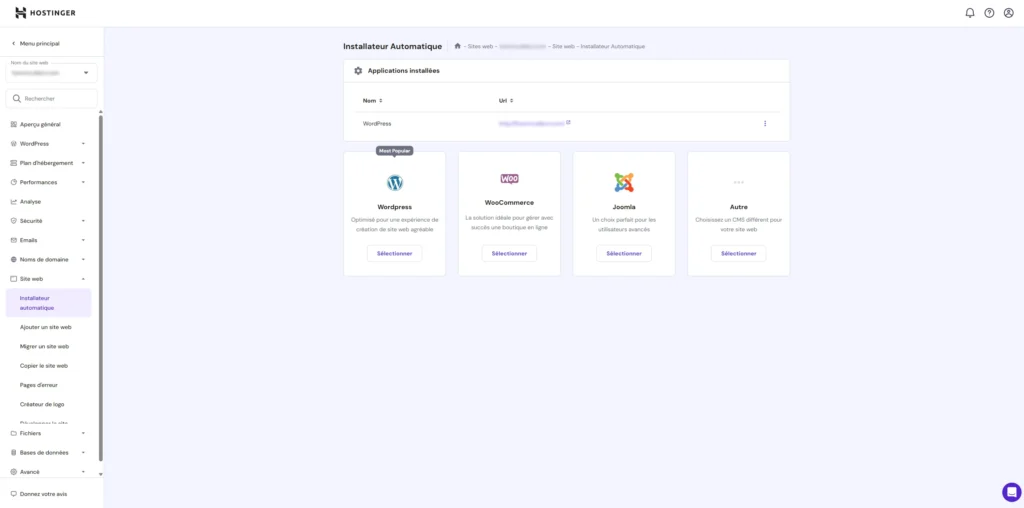The image size is (1024, 508).
Task: Open the website name dropdown
Action: point(52,72)
